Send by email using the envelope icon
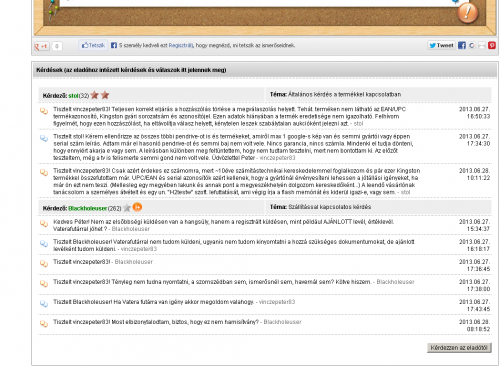 (482, 46)
